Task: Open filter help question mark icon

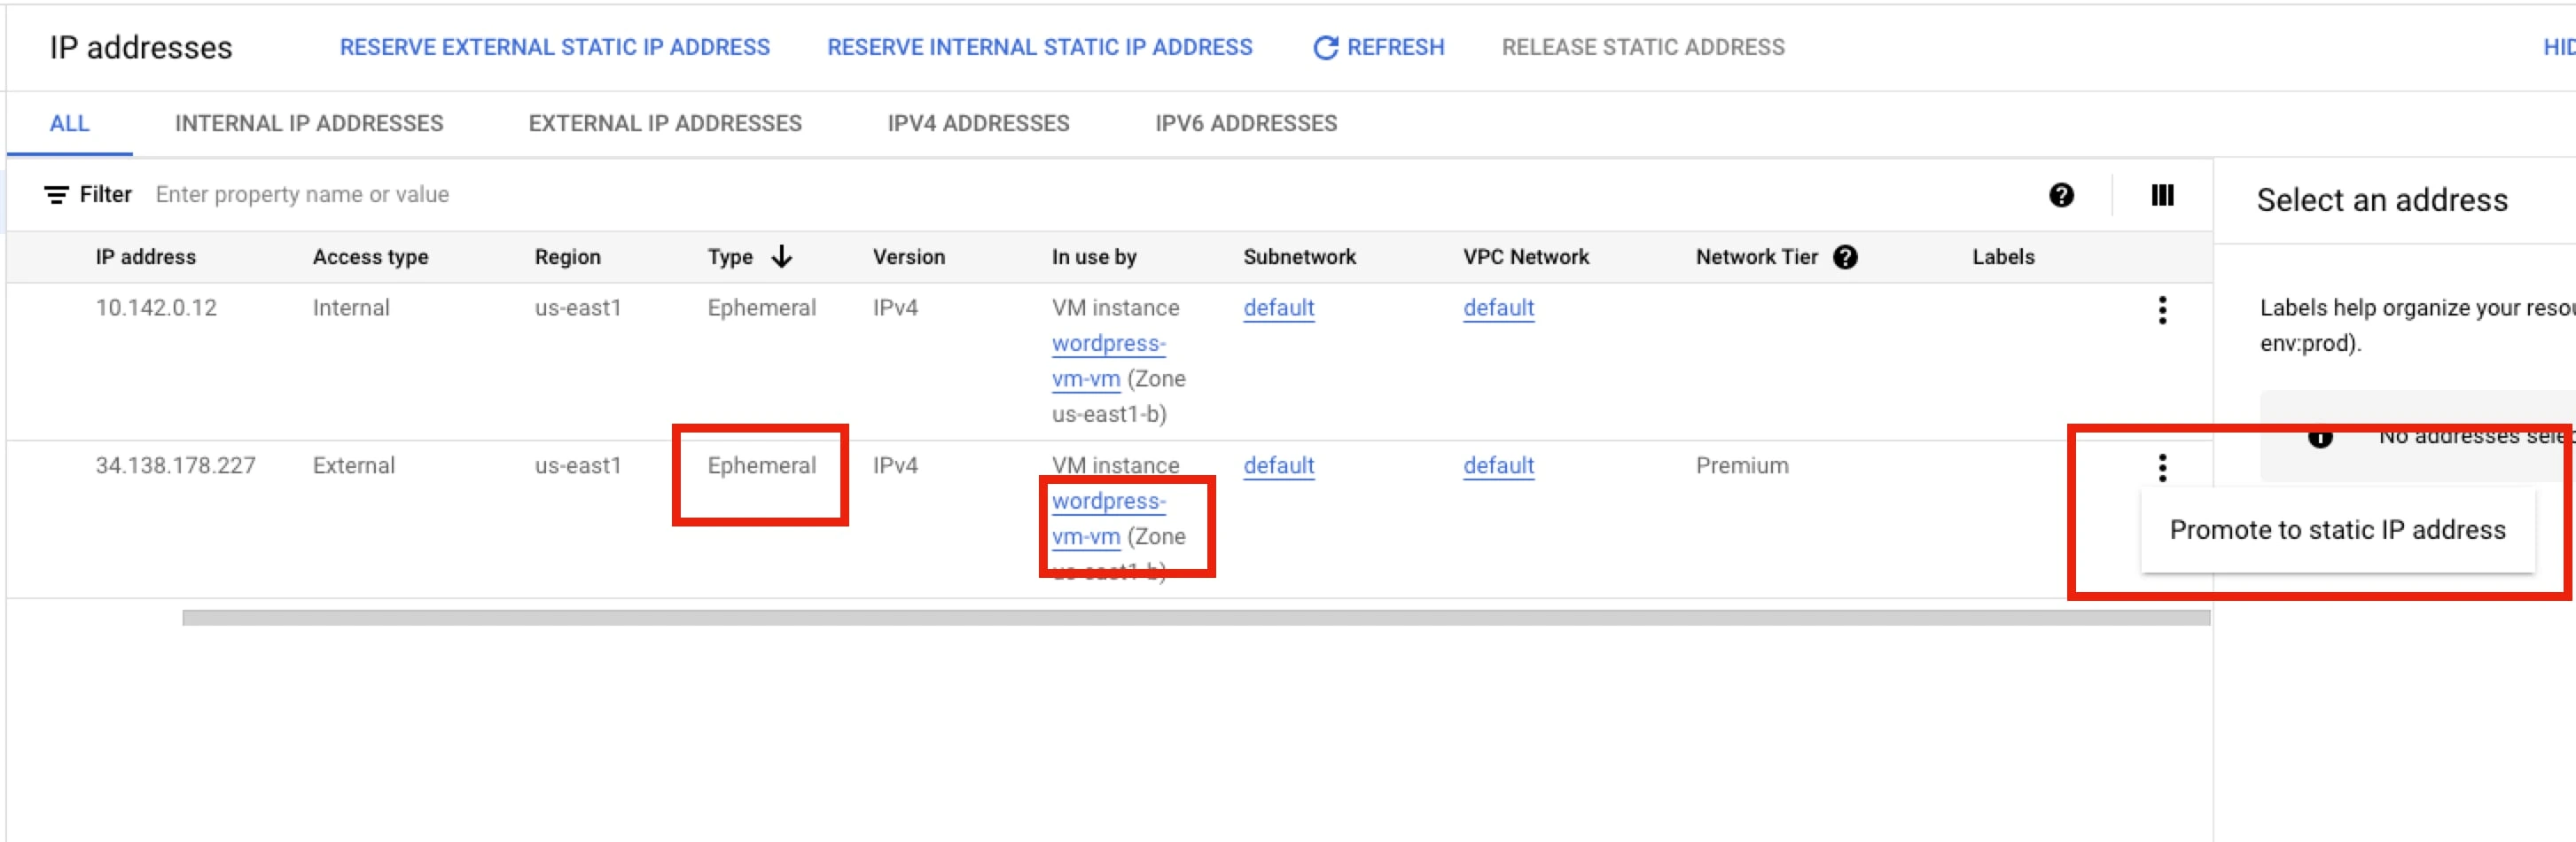Action: pos(2060,195)
